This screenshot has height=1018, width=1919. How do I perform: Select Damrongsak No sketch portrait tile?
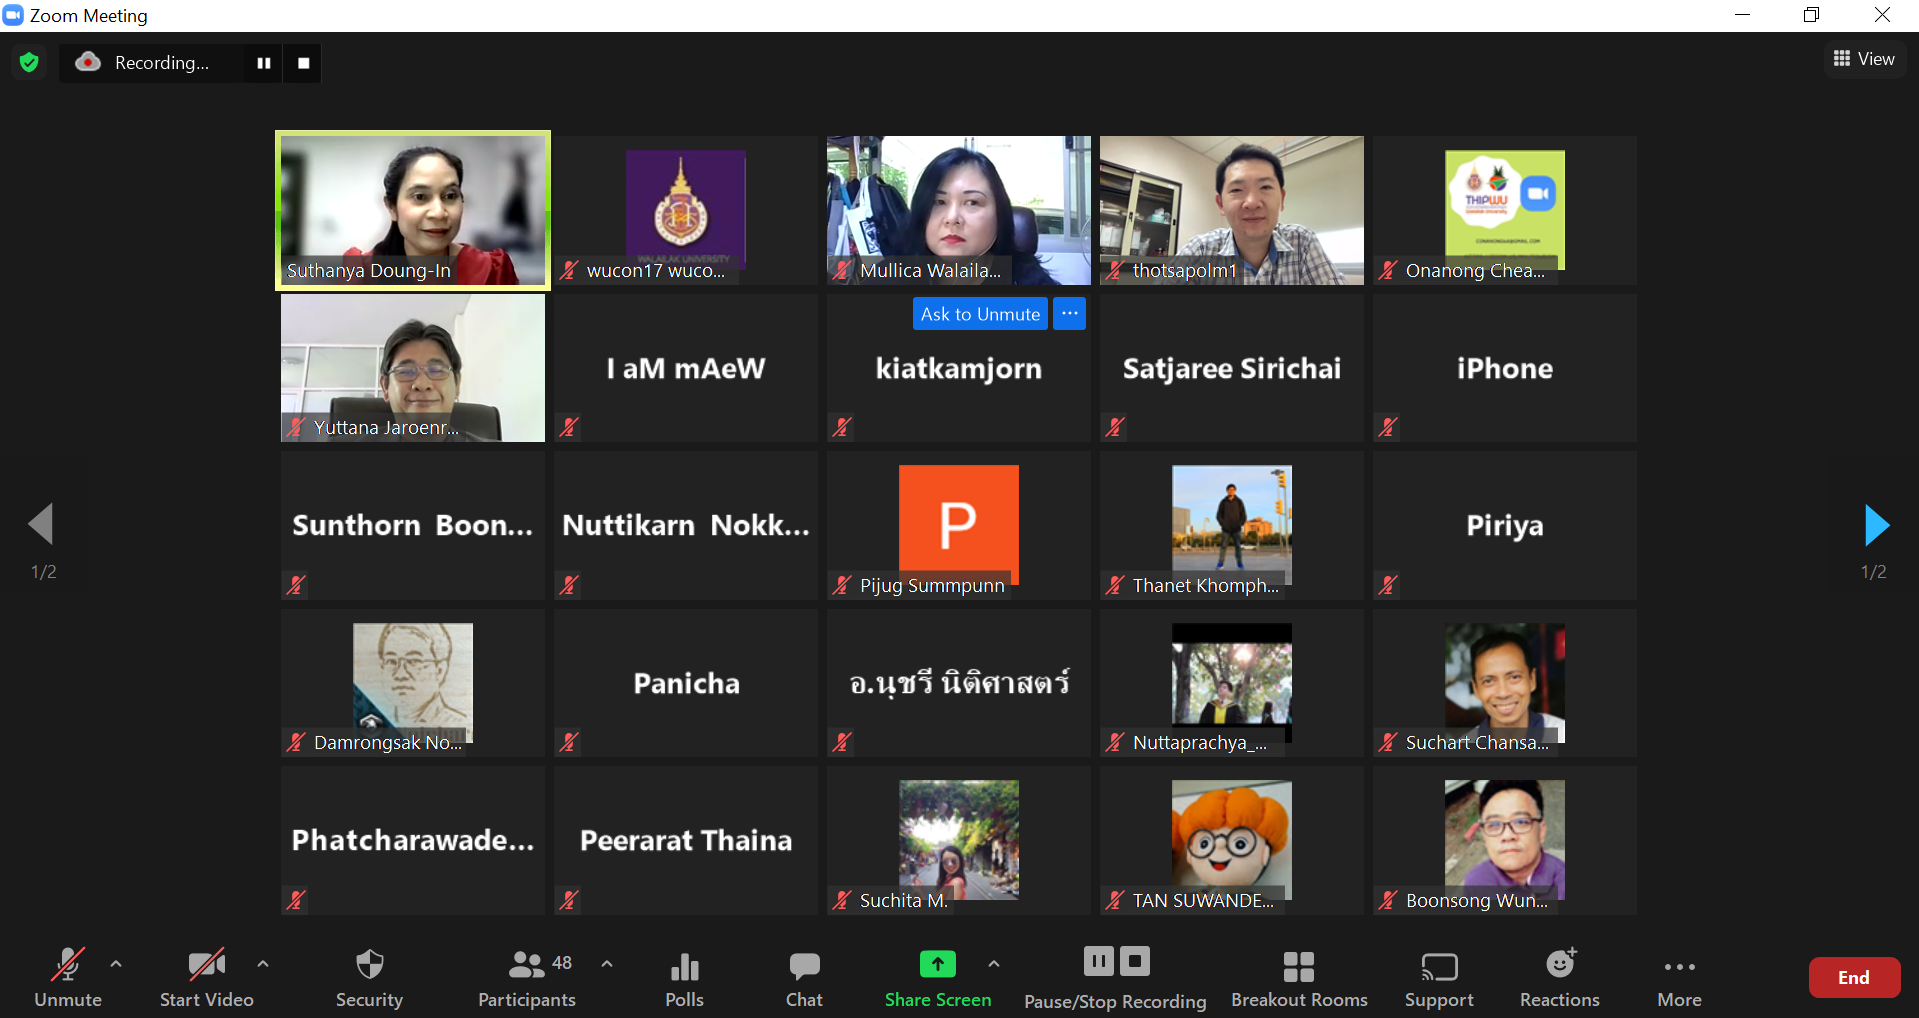[x=413, y=683]
